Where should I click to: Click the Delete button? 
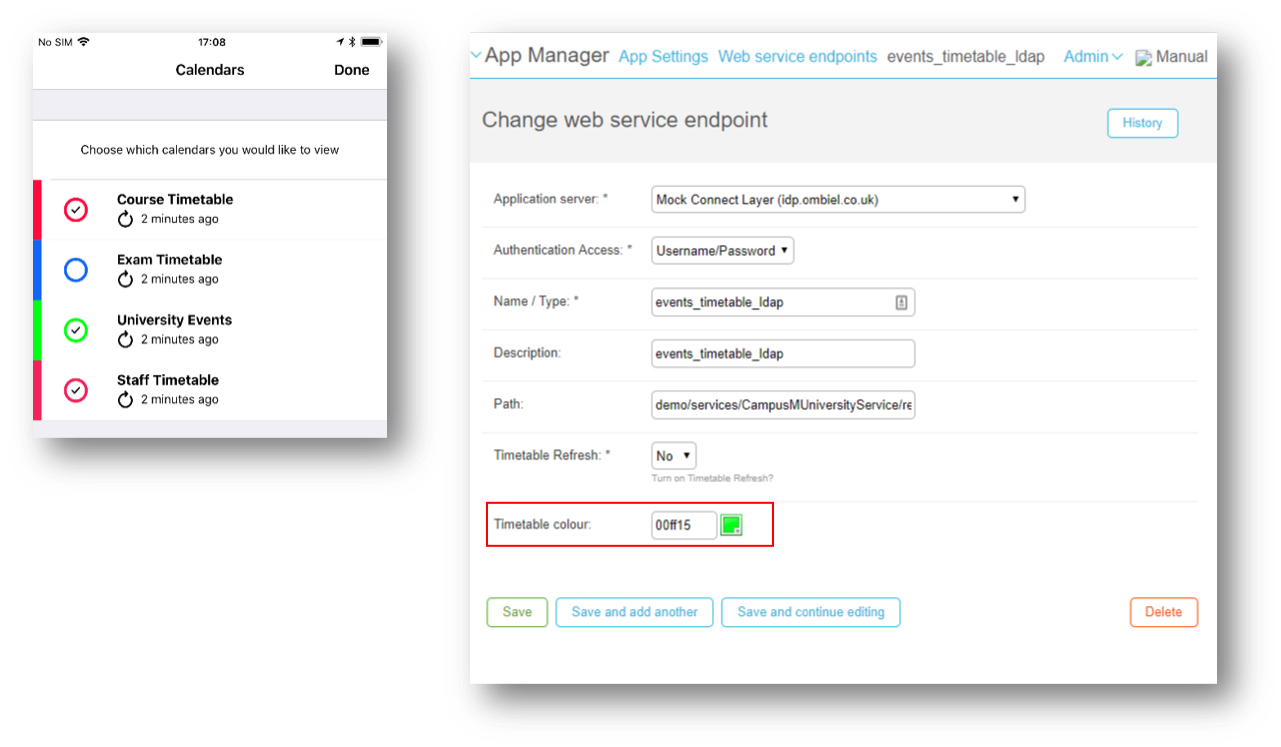tap(1163, 612)
